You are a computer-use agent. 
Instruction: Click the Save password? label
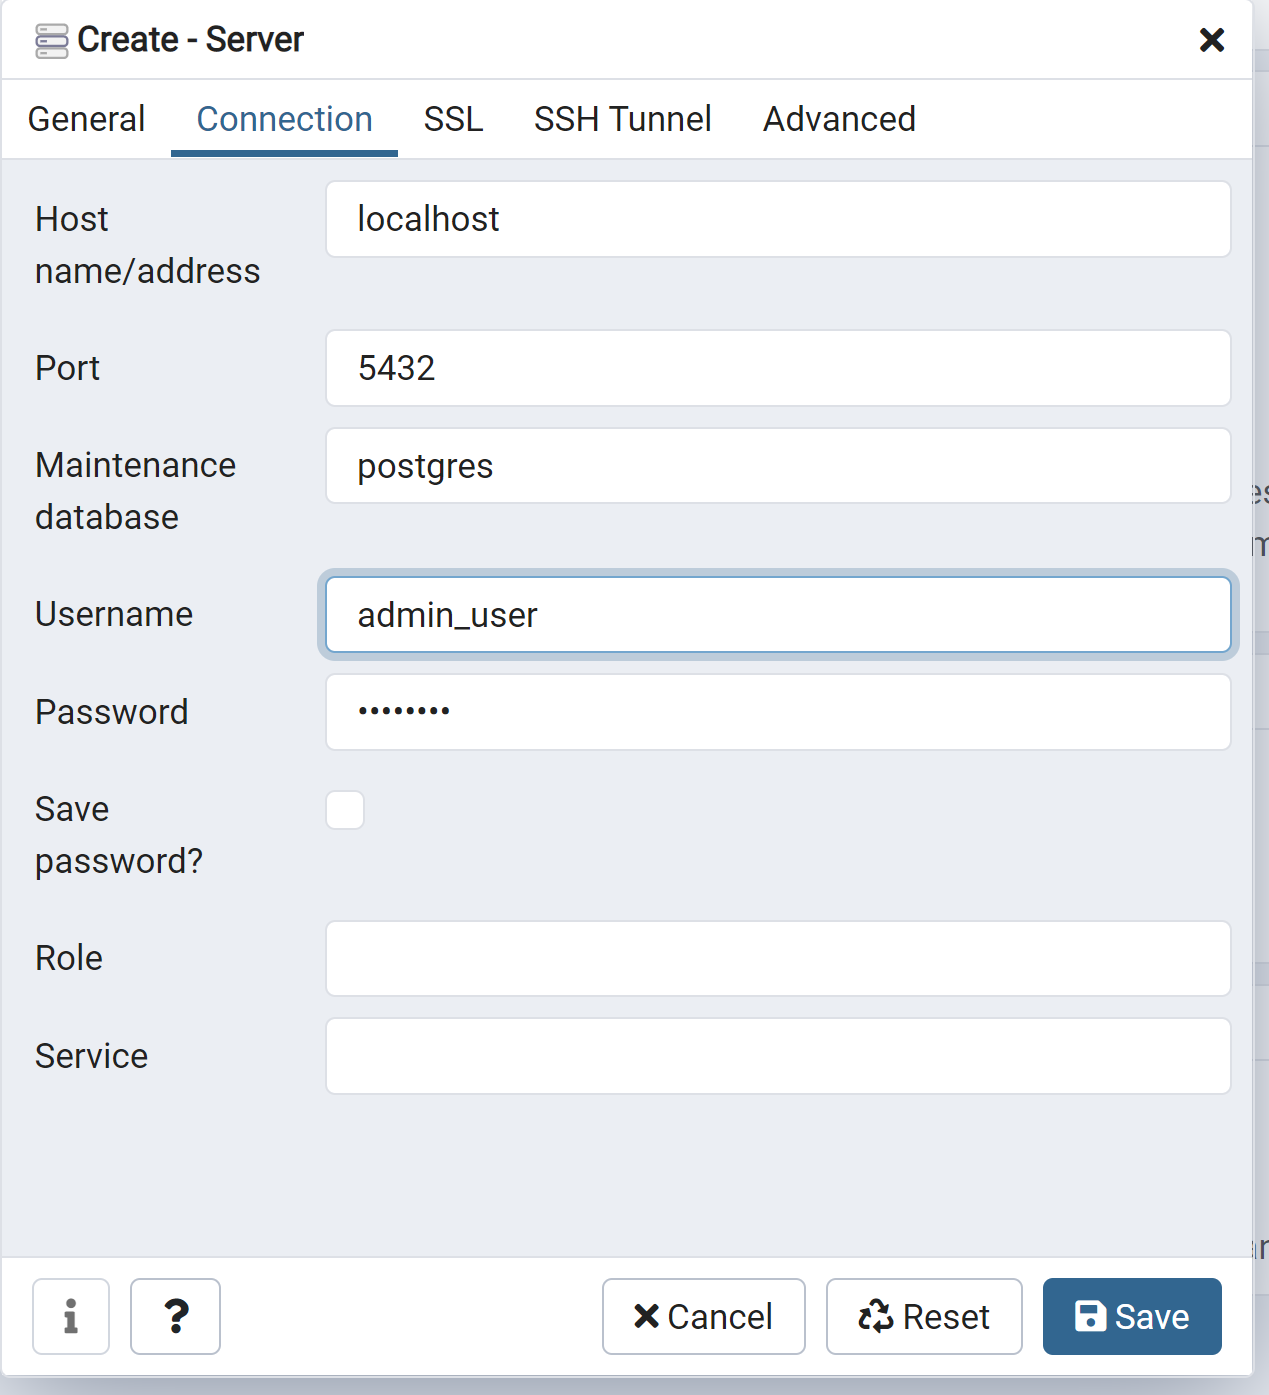coord(119,835)
